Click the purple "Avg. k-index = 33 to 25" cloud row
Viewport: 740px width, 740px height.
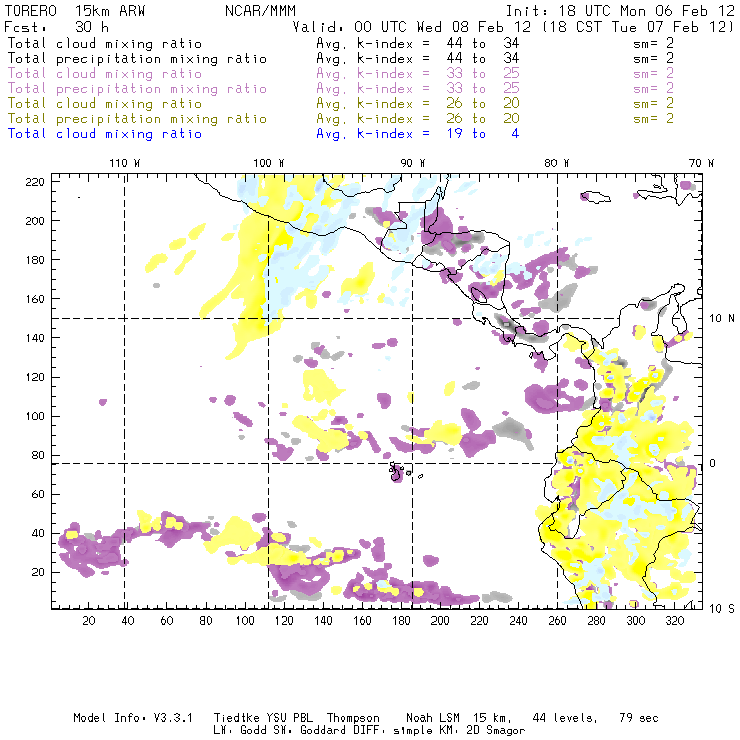418,74
